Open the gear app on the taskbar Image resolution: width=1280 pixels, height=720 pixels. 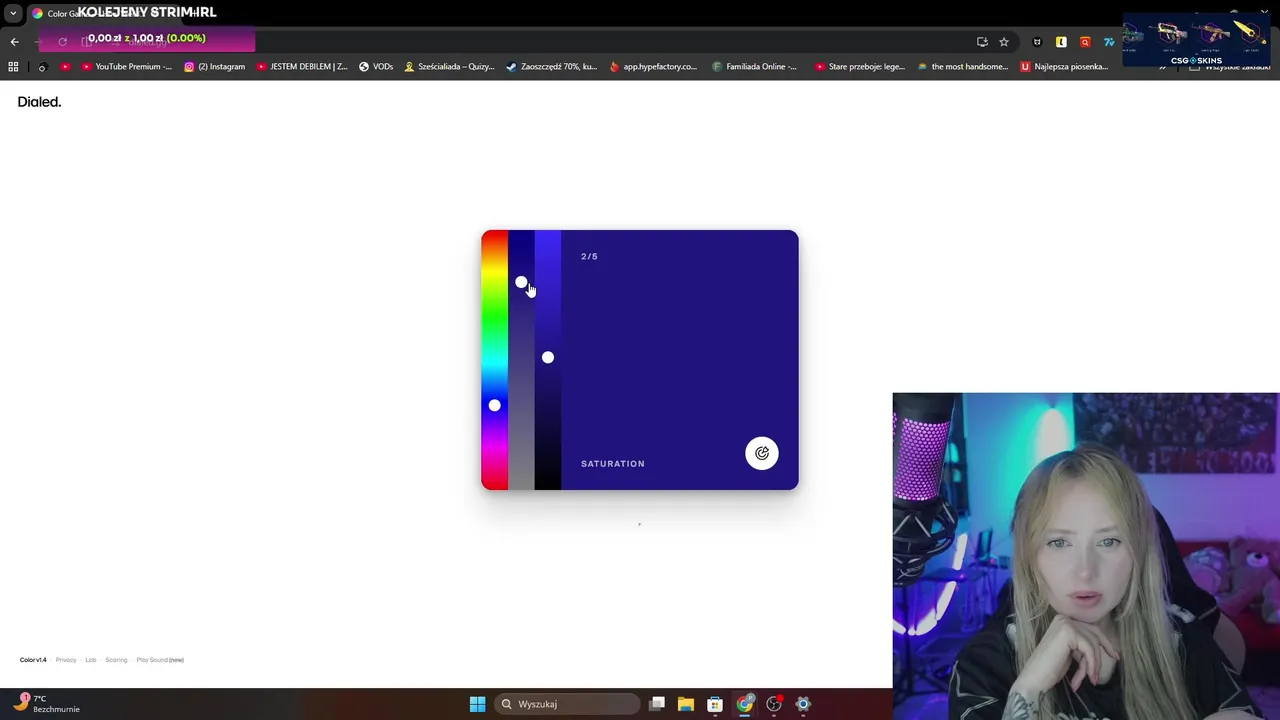point(803,704)
